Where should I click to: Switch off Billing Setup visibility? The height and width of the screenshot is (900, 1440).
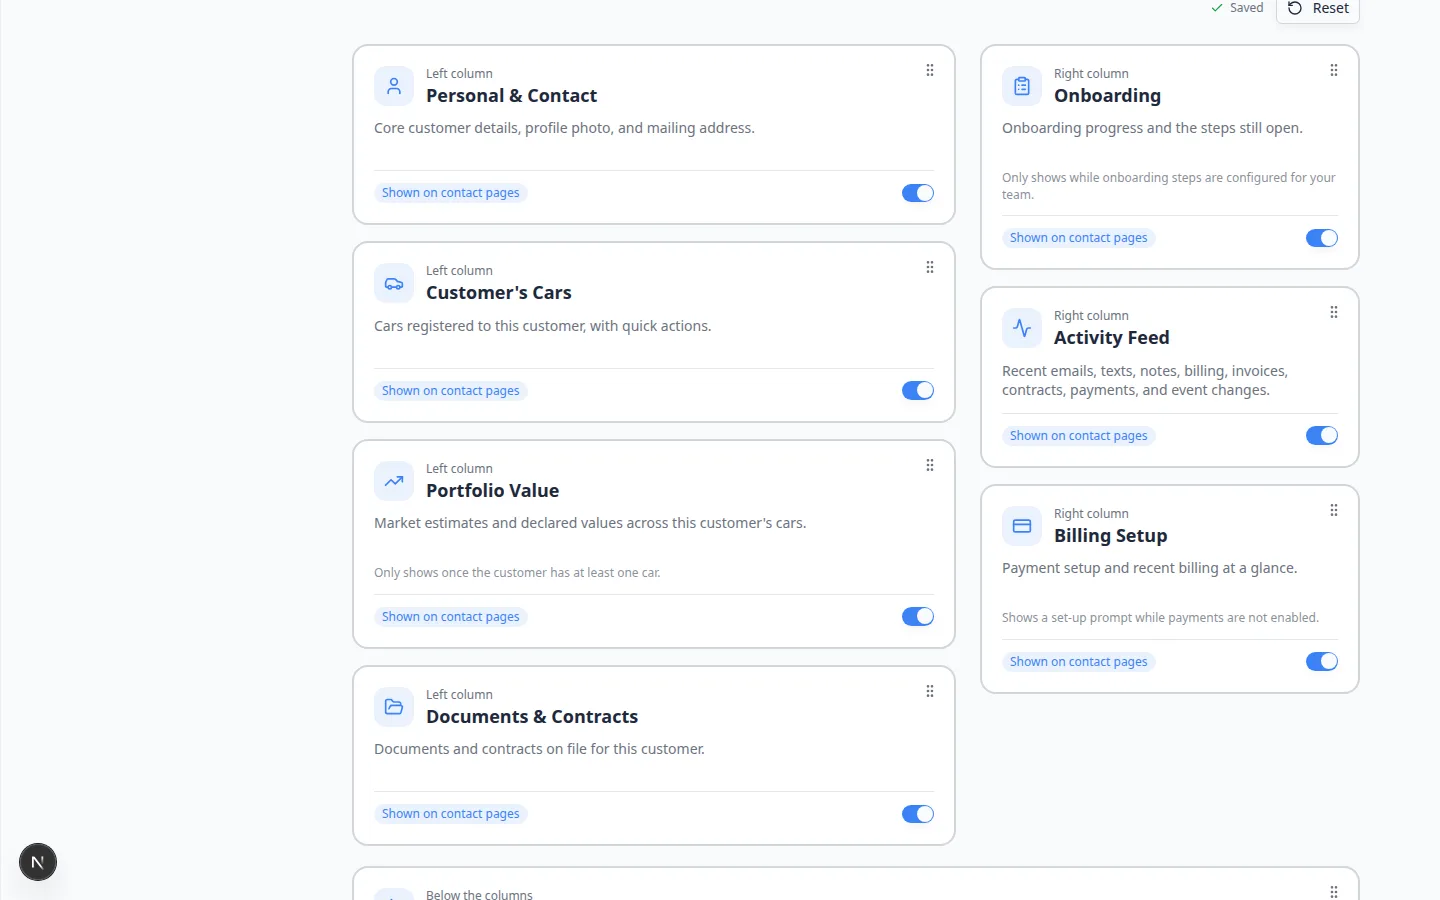click(1322, 662)
